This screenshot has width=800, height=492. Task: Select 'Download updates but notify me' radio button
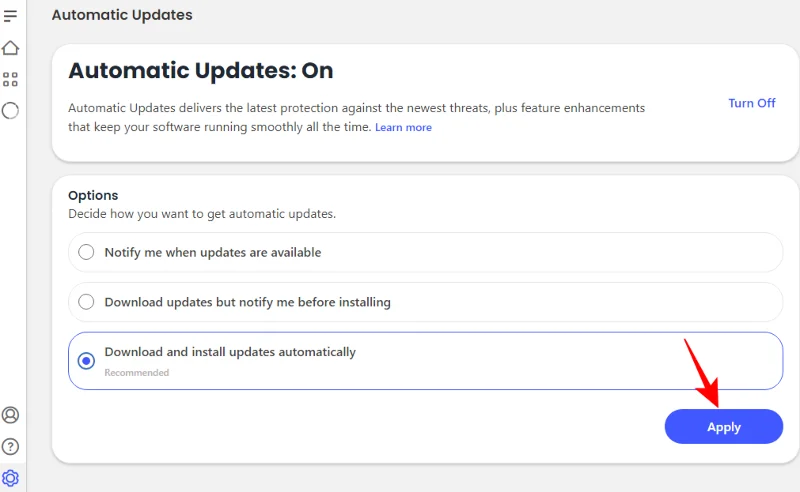tap(86, 302)
